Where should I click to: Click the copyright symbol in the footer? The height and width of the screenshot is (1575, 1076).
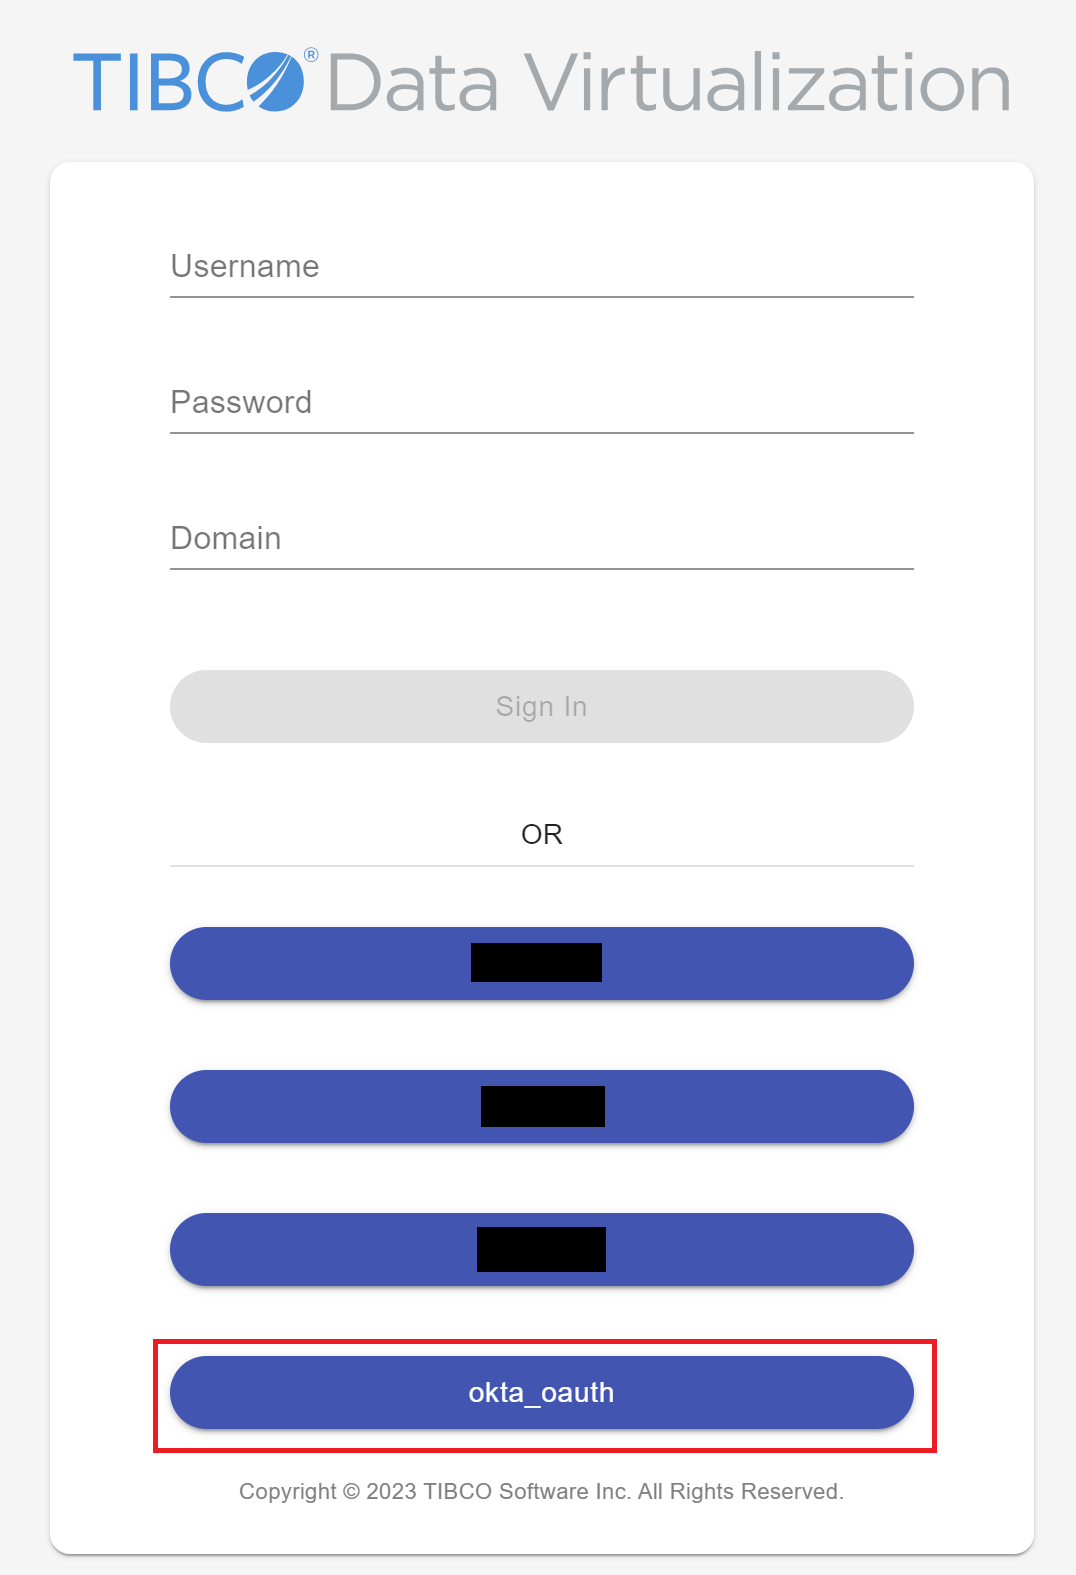[x=351, y=1492]
